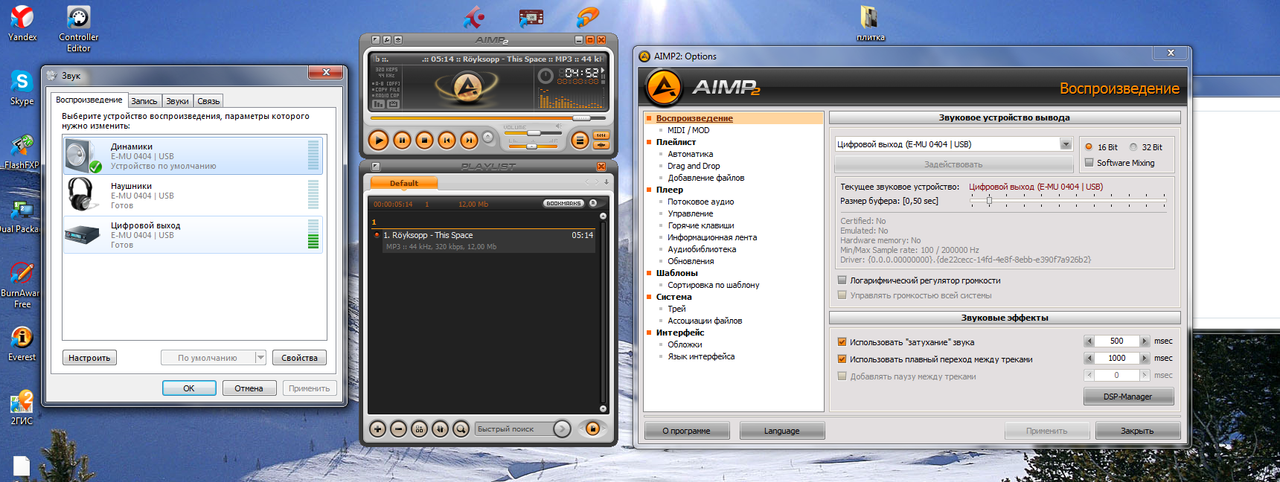The width and height of the screenshot is (1280, 482).
Task: Click Закрыть button in AIMP options
Action: [1137, 431]
